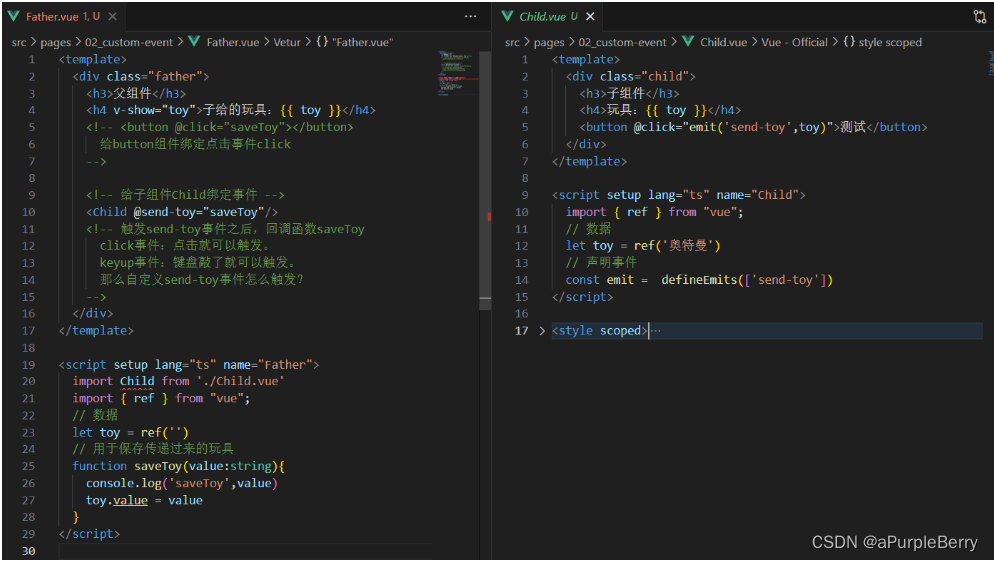Image resolution: width=994 pixels, height=562 pixels.
Task: Click 'function saveToy' declaration
Action: 127,466
